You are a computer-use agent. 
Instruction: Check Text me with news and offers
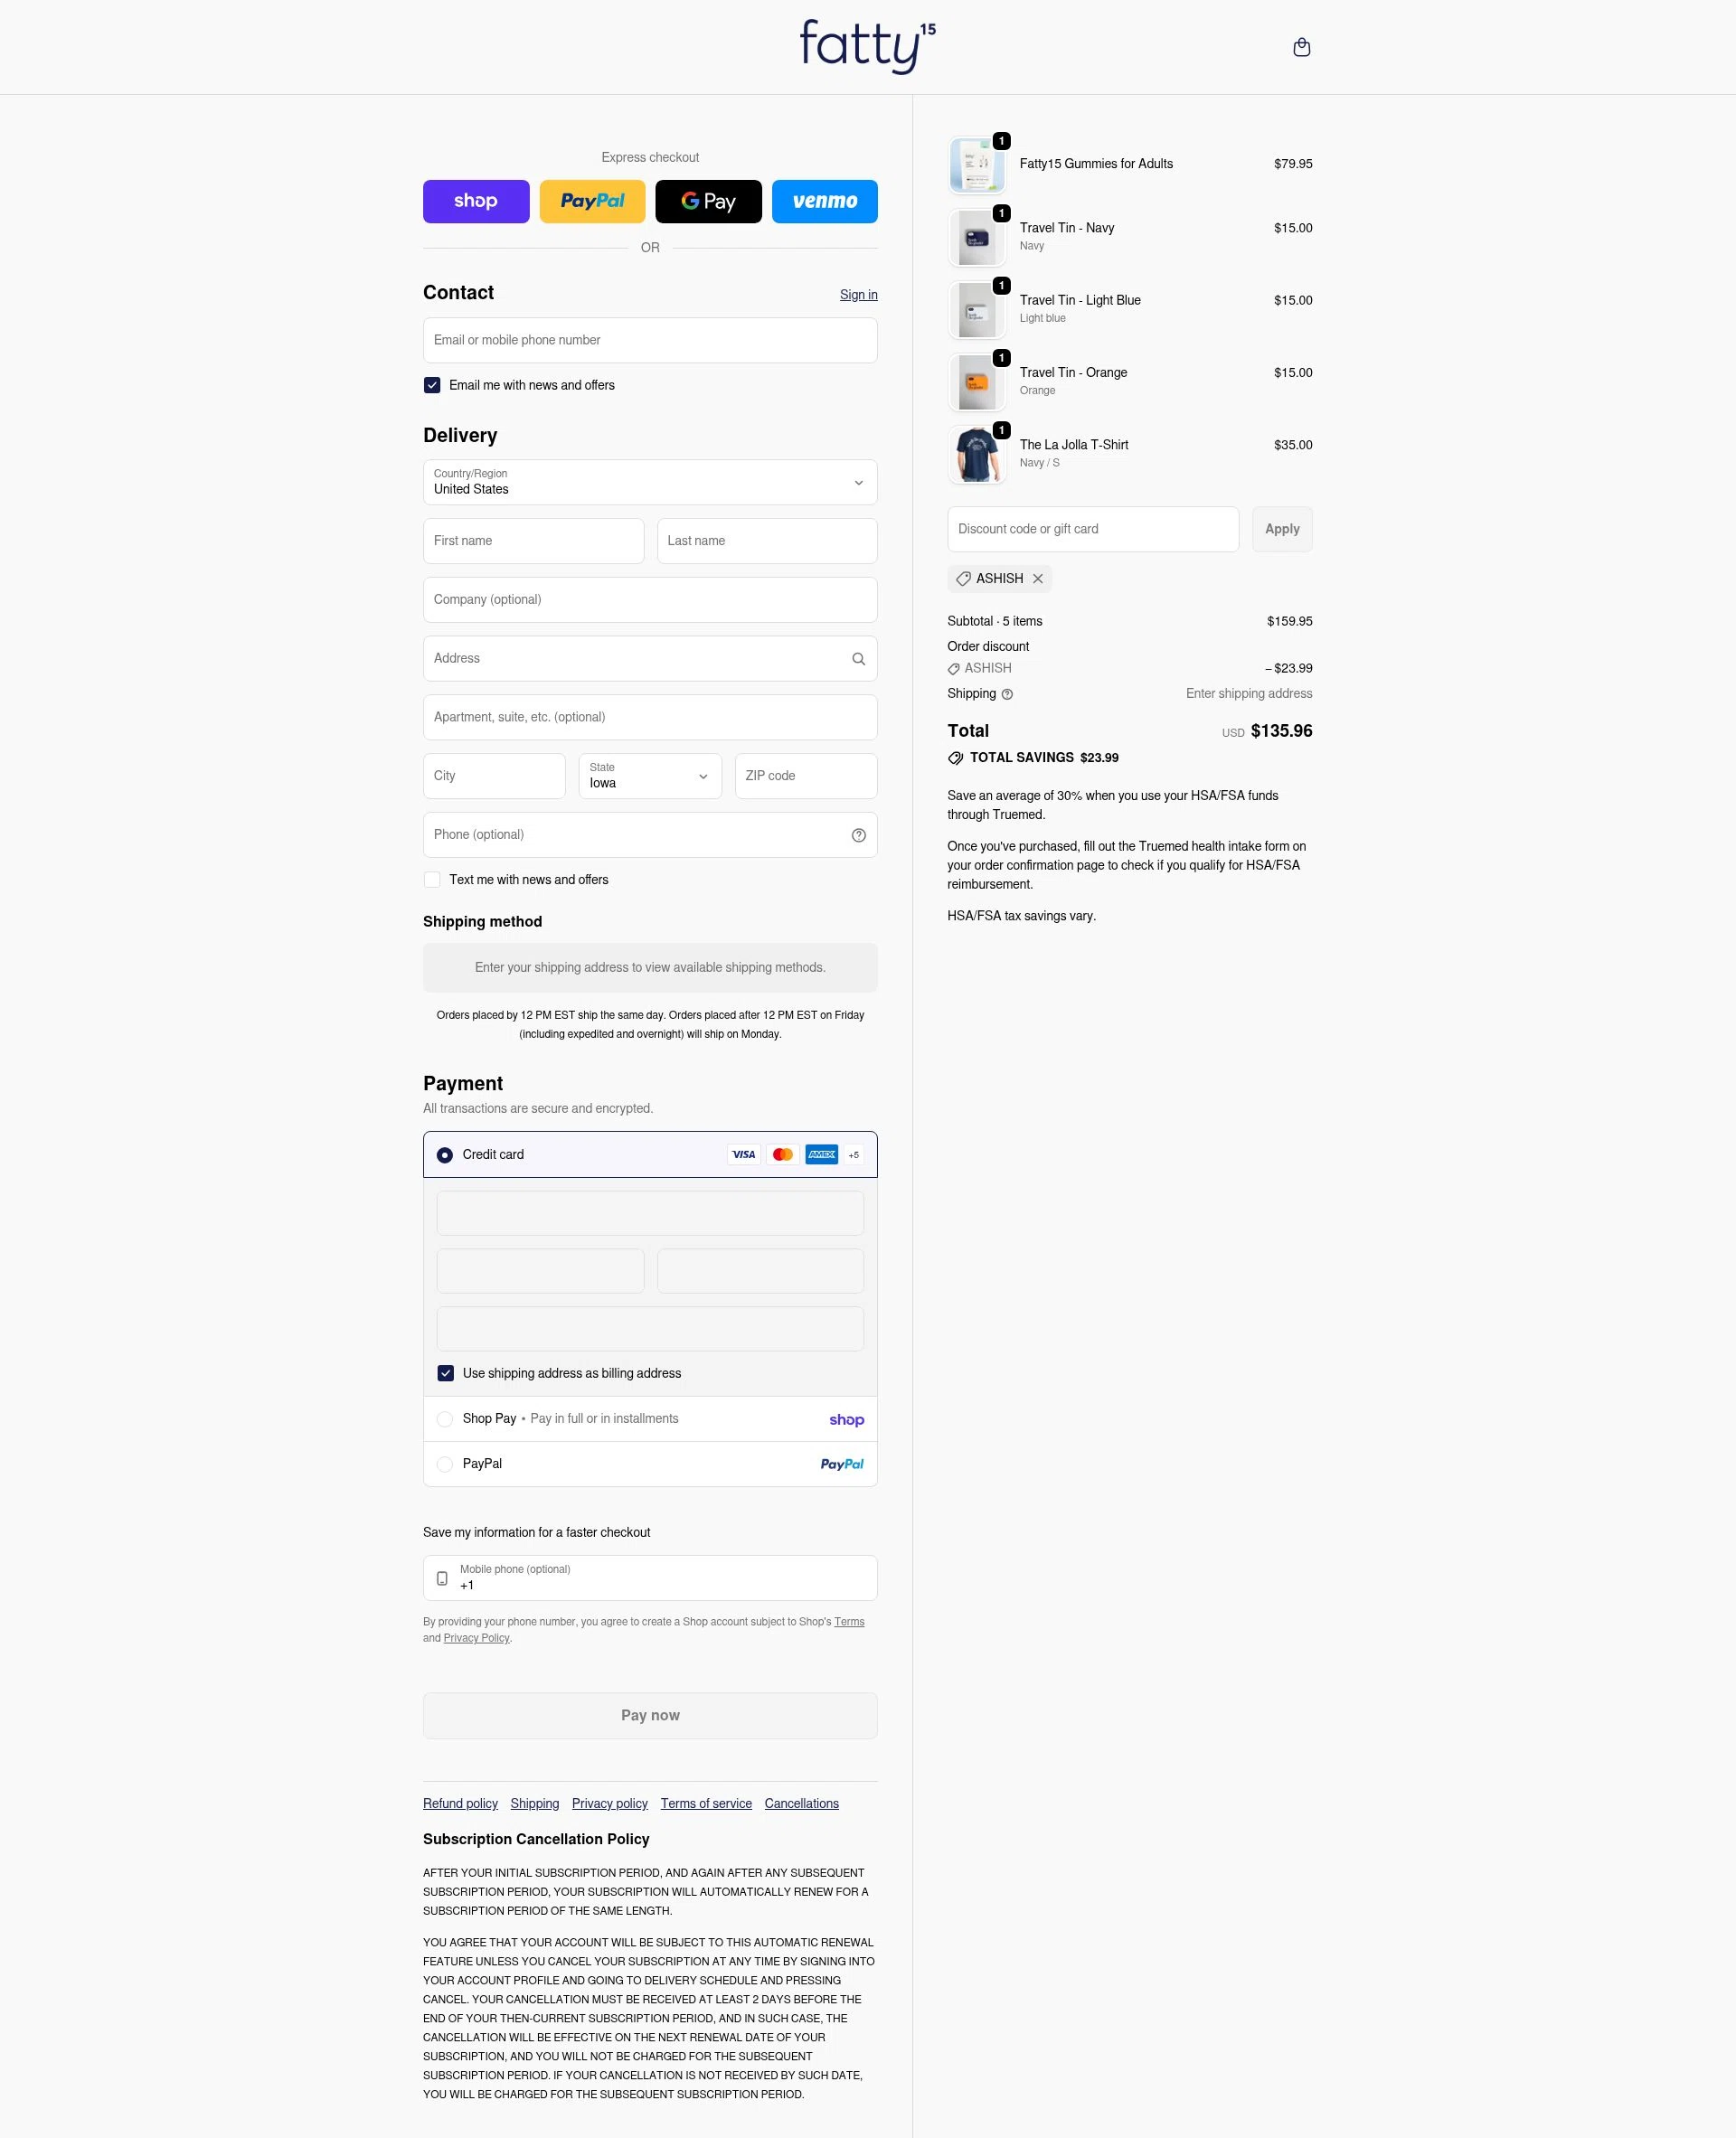point(432,880)
